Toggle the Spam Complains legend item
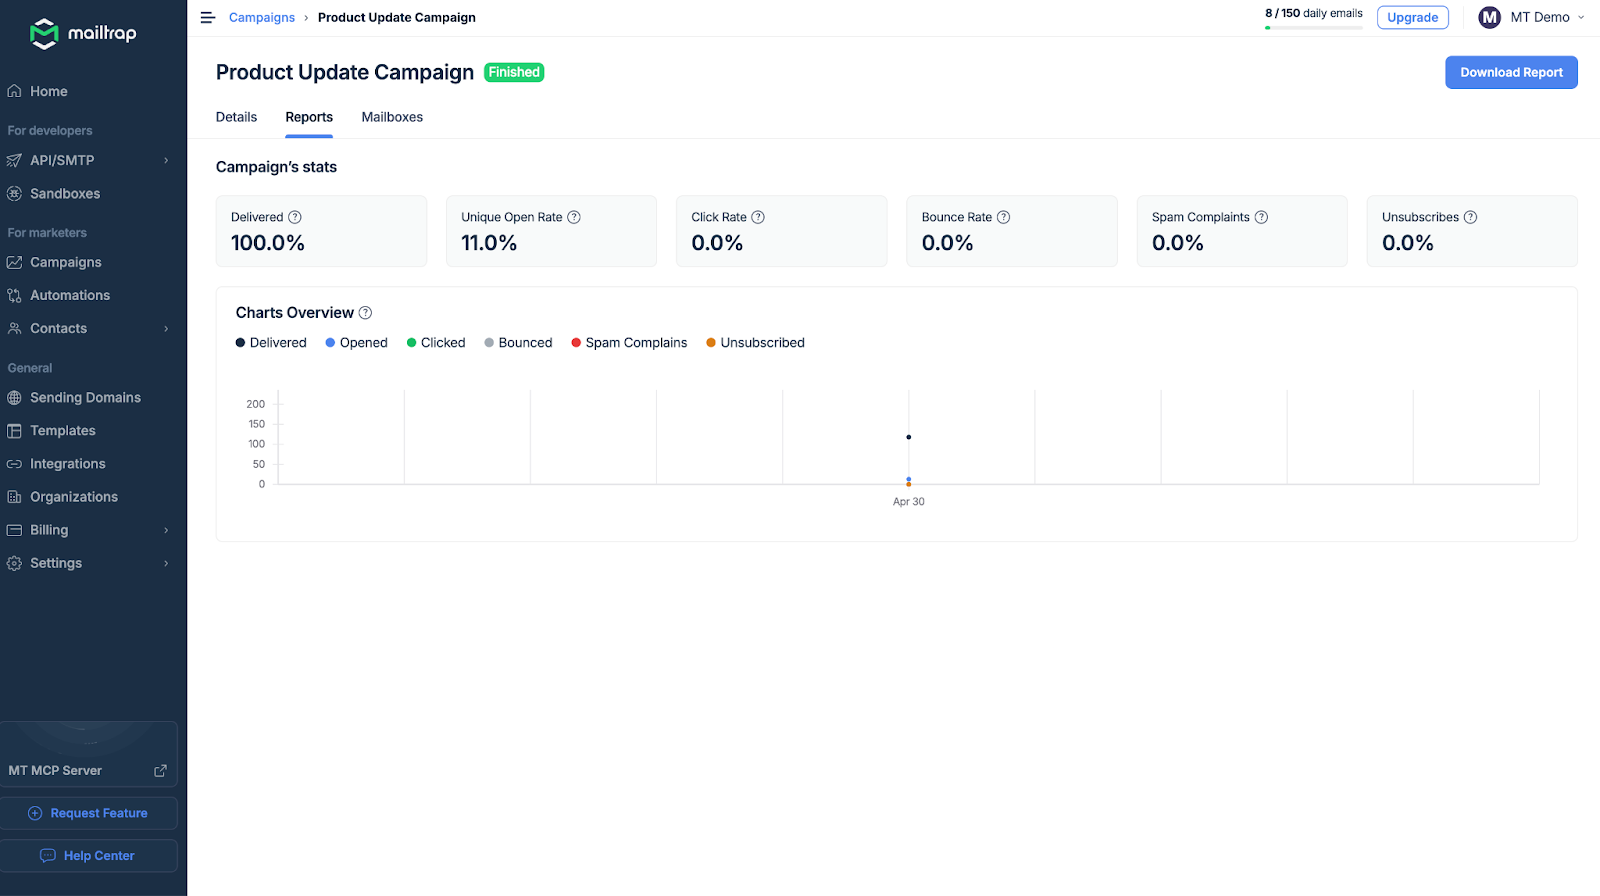Image resolution: width=1600 pixels, height=896 pixels. tap(629, 343)
